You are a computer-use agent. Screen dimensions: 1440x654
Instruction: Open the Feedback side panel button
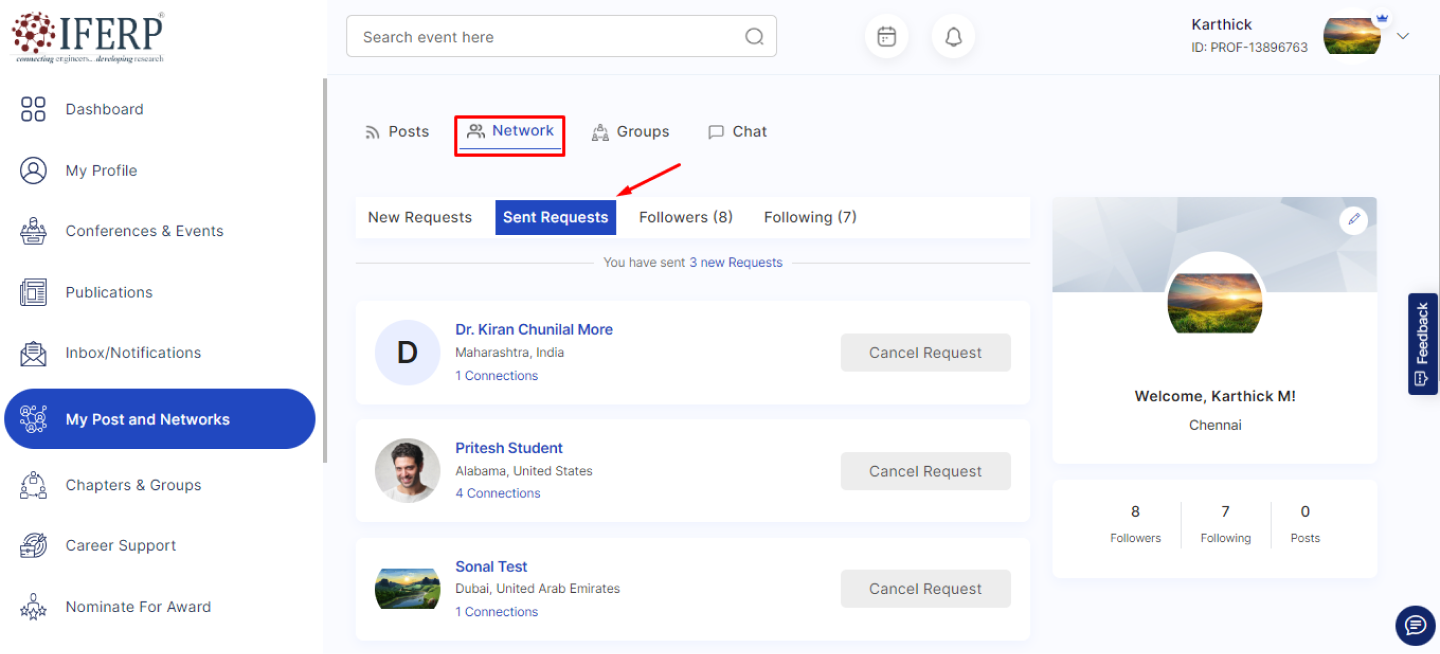tap(1422, 344)
